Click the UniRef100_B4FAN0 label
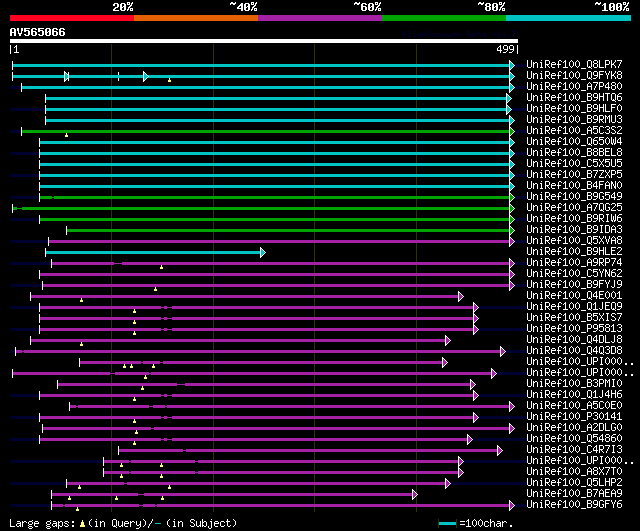Viewport: 640px width, 531px height. [574, 186]
